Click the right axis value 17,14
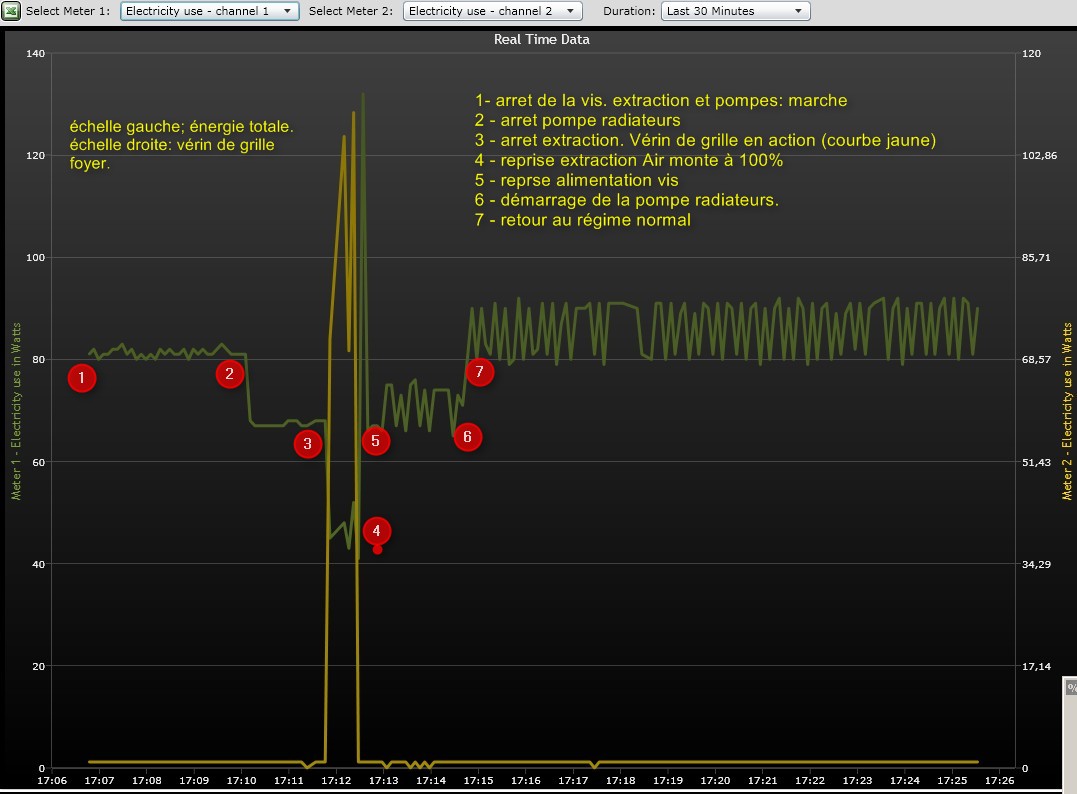Screen dimensions: 1077x794 [x=1036, y=666]
